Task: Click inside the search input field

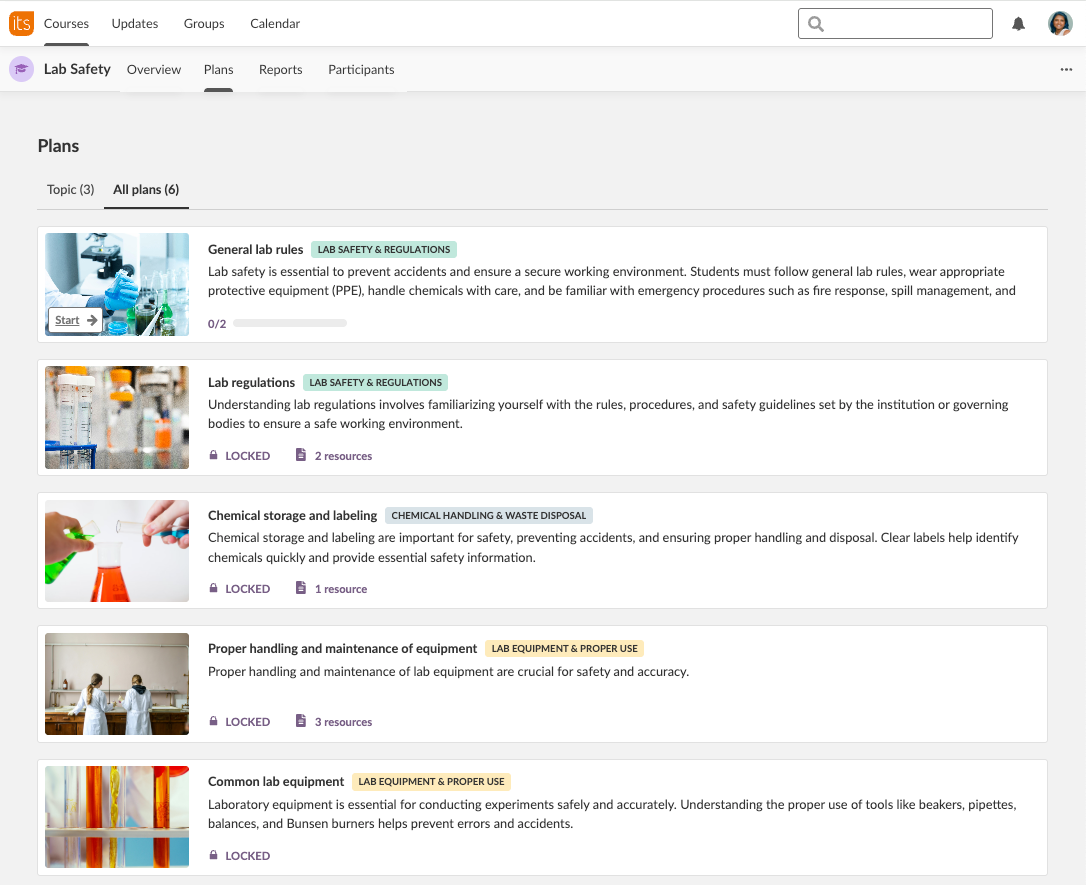Action: [905, 24]
